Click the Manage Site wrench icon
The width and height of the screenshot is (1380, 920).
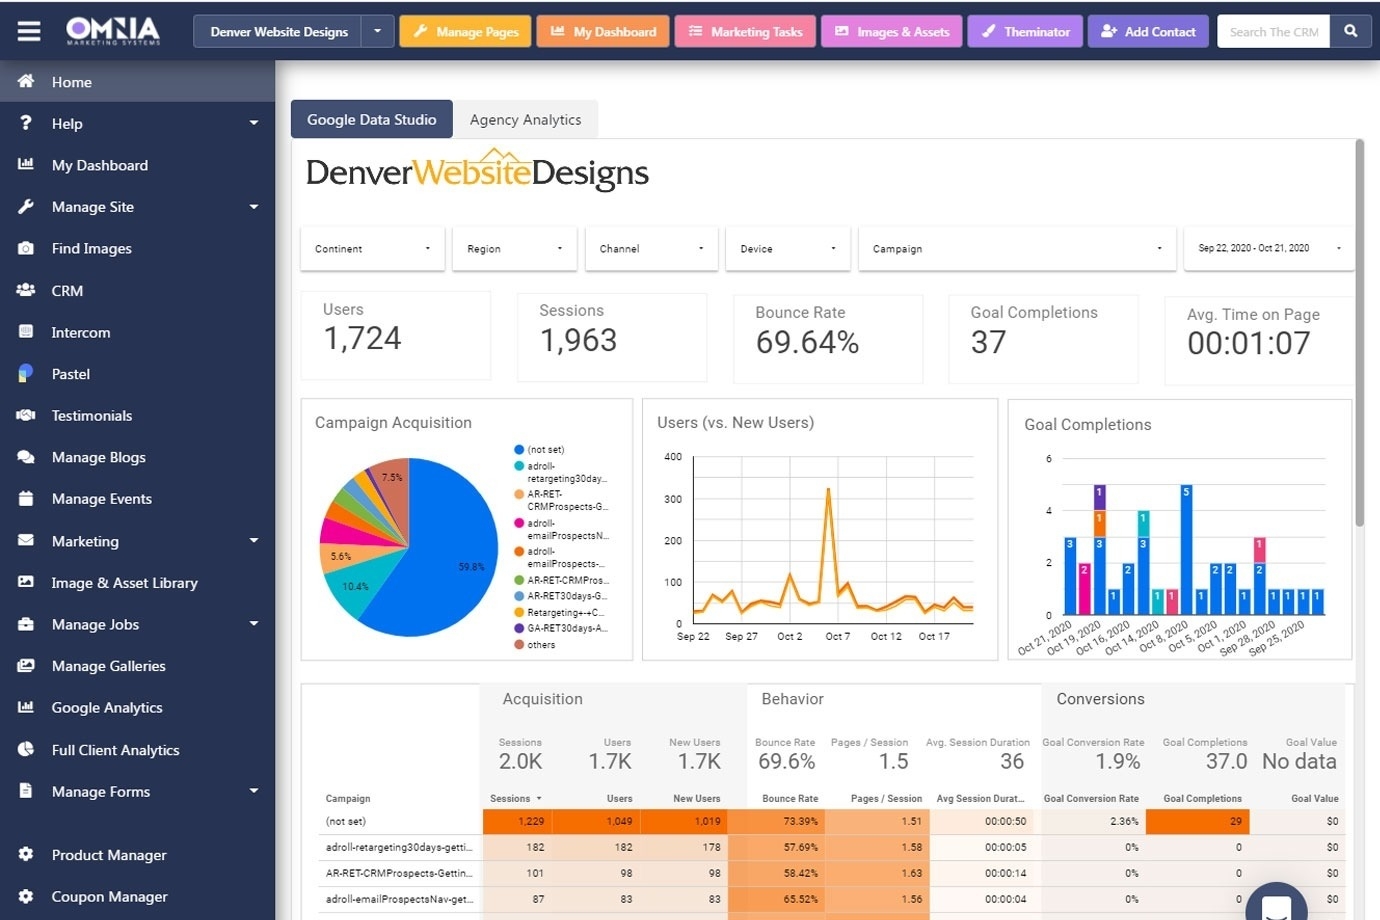[26, 206]
